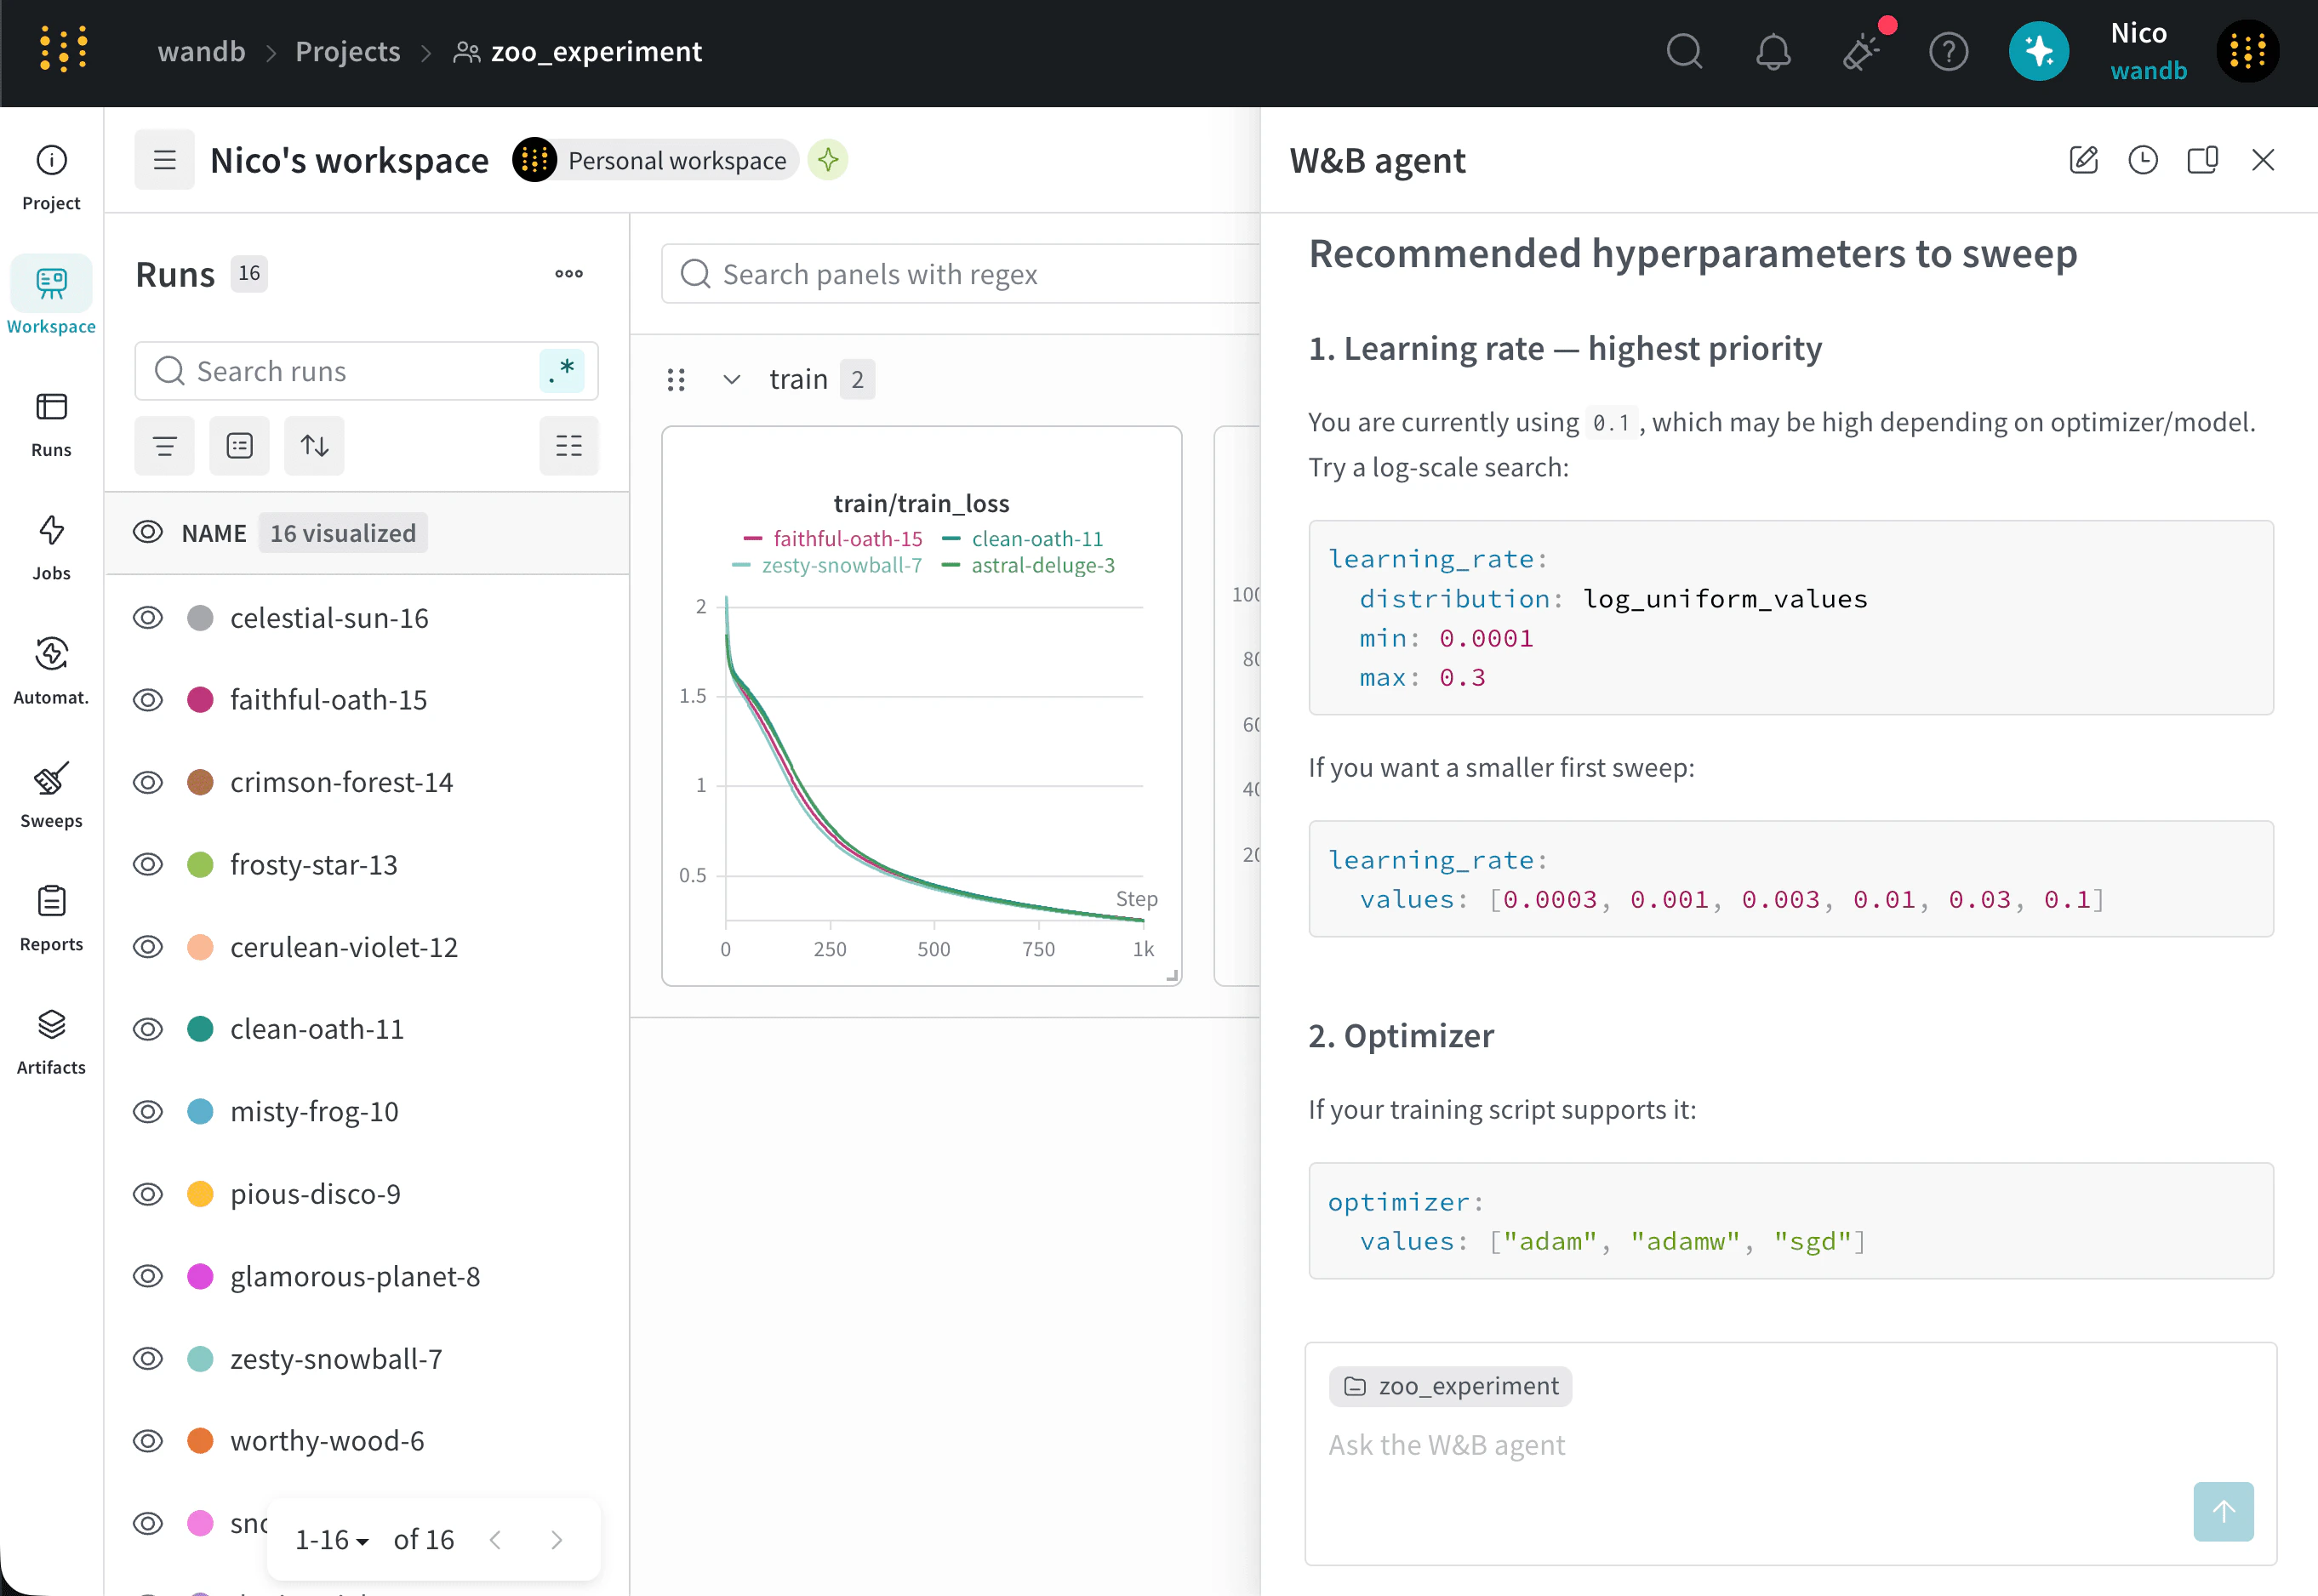This screenshot has width=2318, height=1596.
Task: Click the wandb home logo
Action: pos(64,49)
